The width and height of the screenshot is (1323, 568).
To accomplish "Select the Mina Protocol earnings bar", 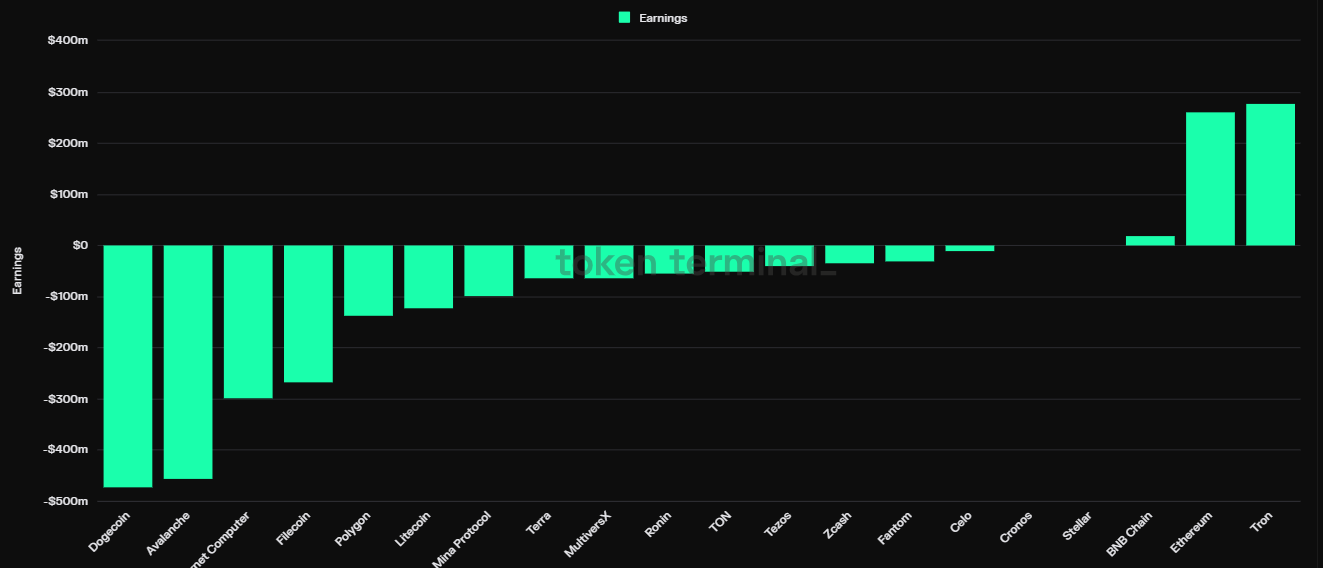I will point(489,271).
